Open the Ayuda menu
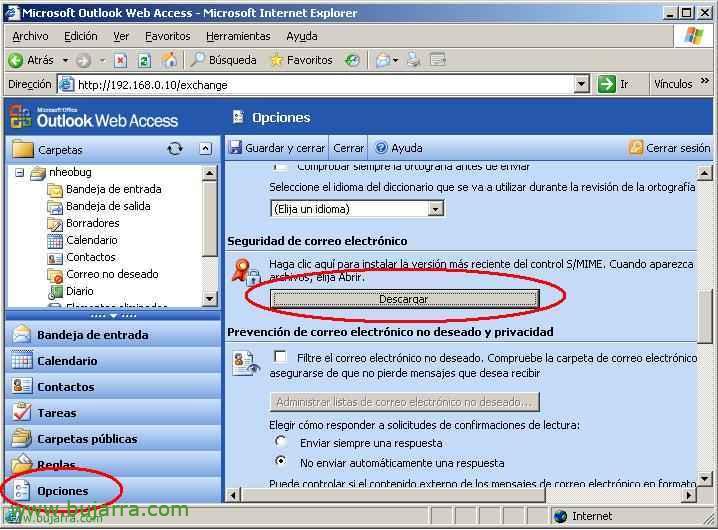Screen dimensions: 718x530 [x=302, y=36]
